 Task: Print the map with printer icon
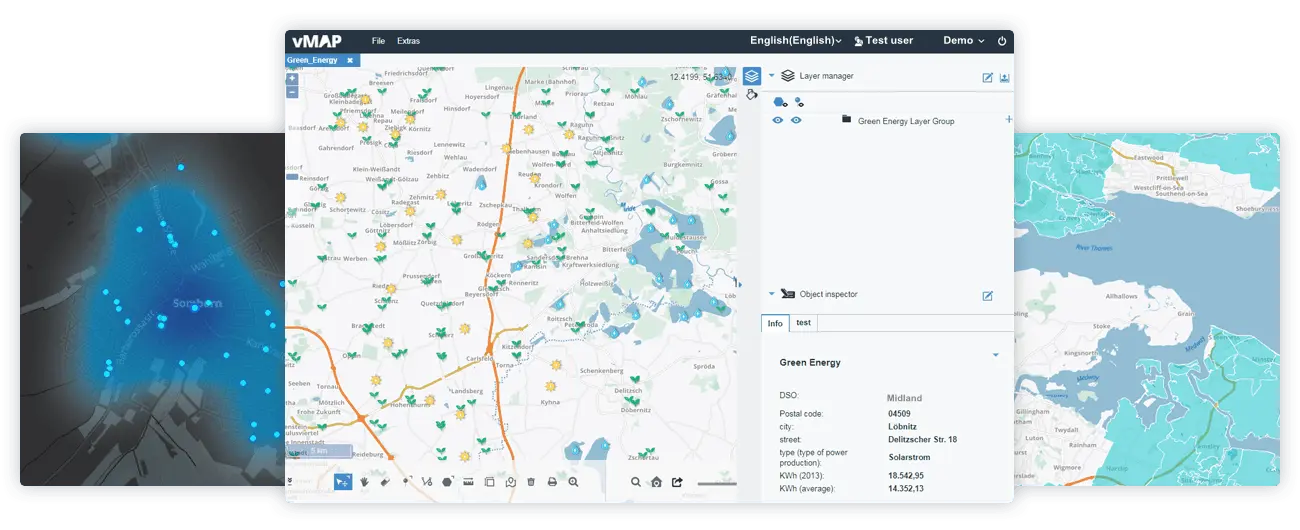552,482
